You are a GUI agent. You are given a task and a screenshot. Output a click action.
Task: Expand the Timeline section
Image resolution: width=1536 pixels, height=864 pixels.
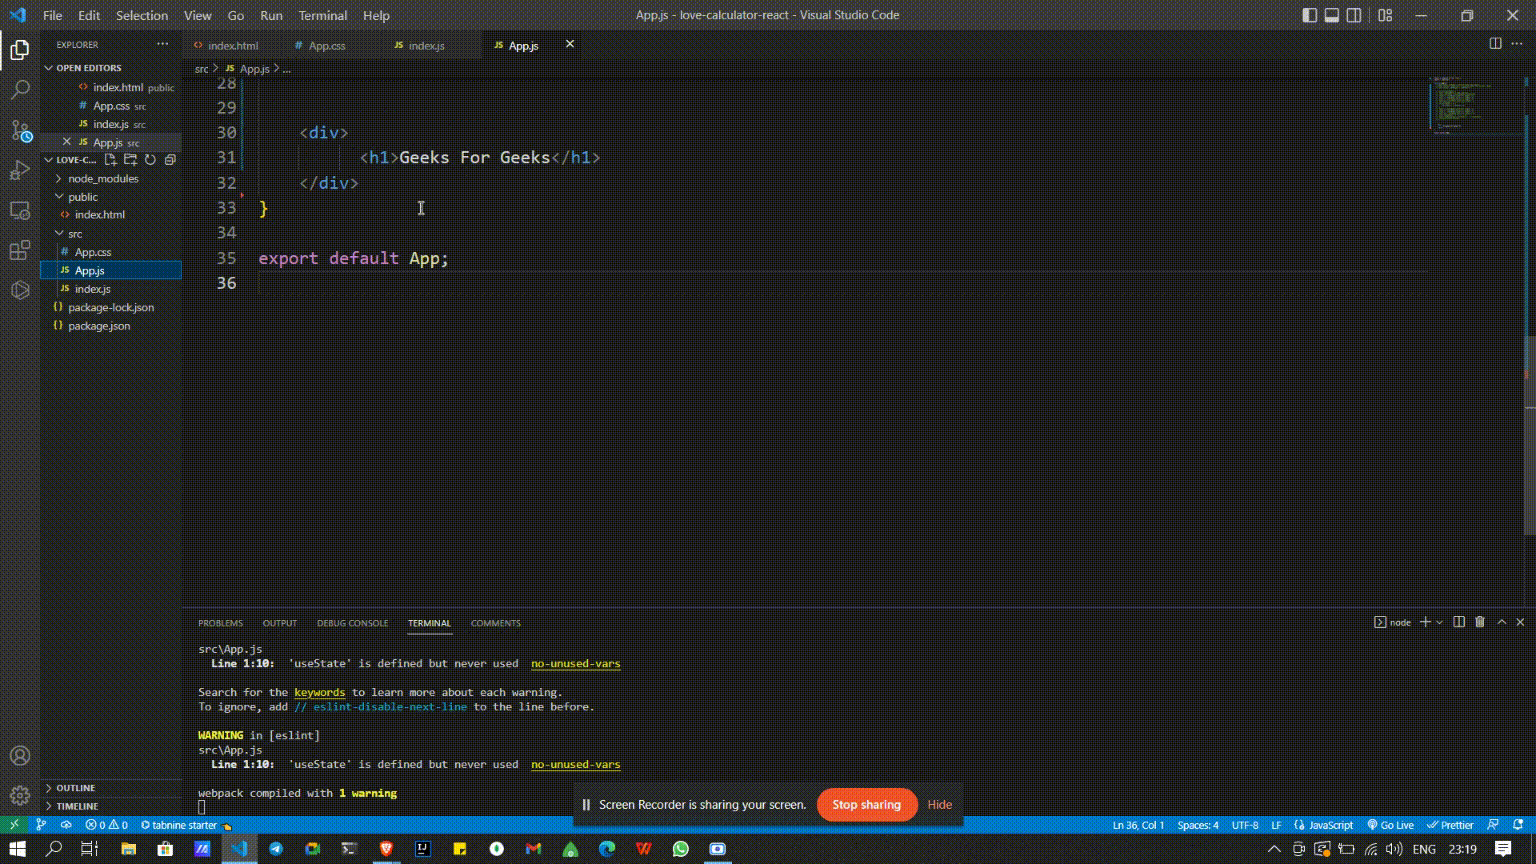point(77,806)
